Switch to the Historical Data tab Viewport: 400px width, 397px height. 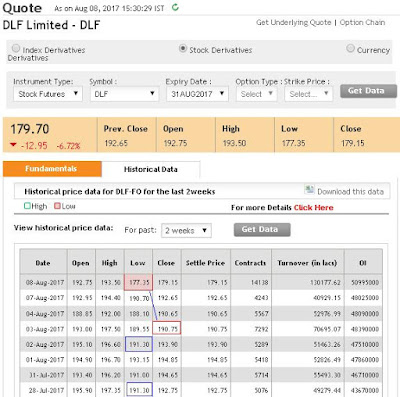(151, 169)
